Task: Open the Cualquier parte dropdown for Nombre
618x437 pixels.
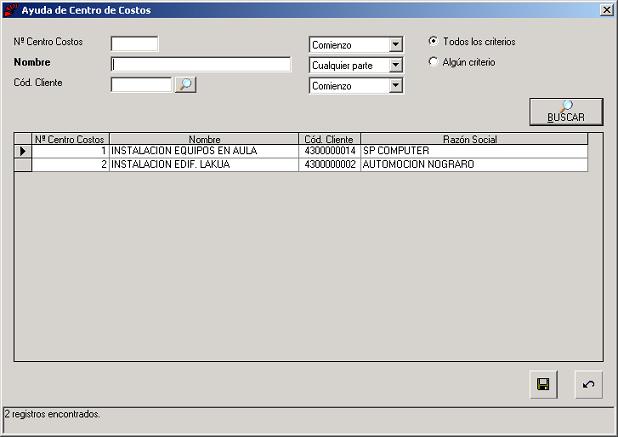Action: tap(395, 65)
